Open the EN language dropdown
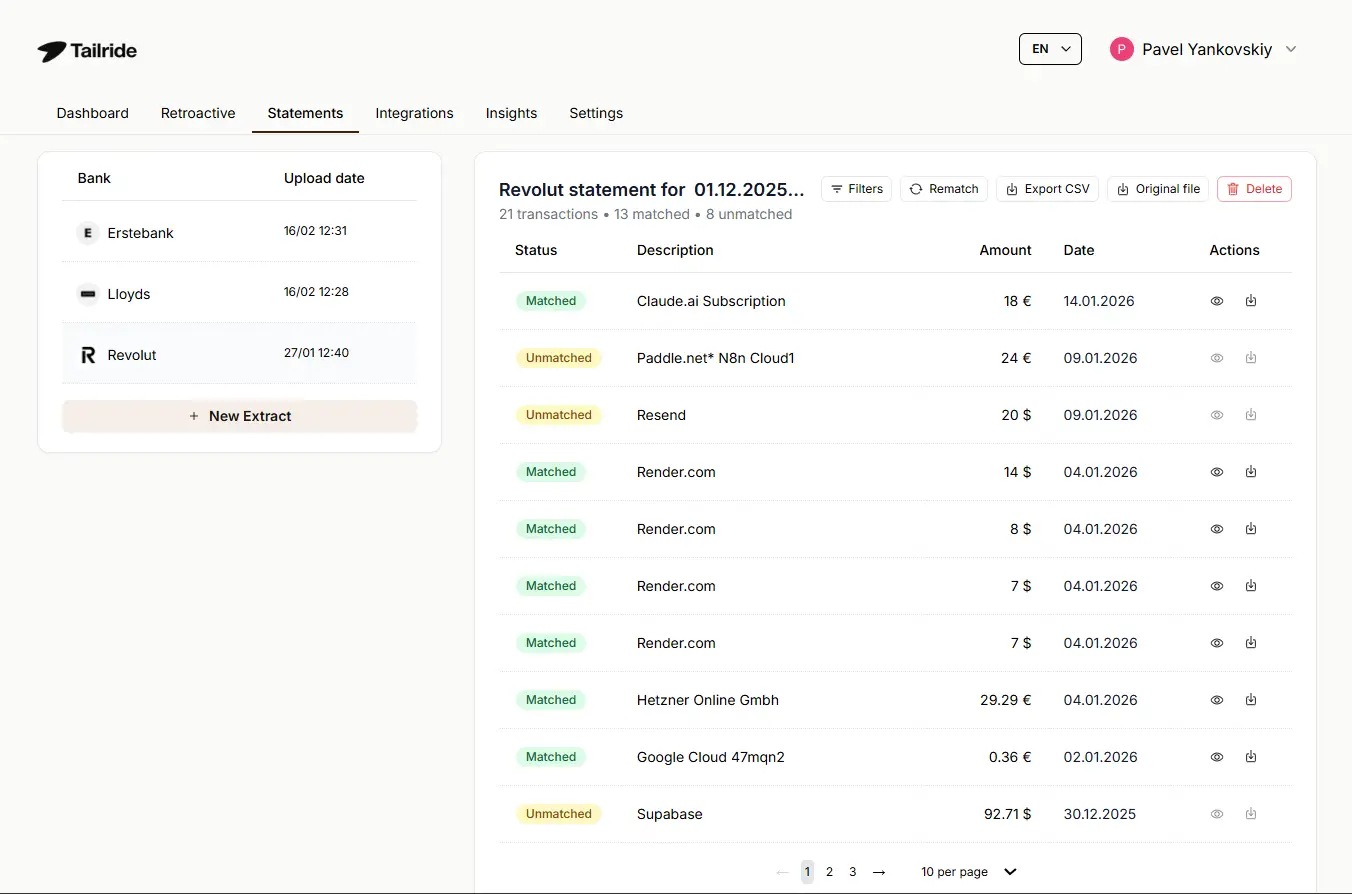 coord(1050,49)
